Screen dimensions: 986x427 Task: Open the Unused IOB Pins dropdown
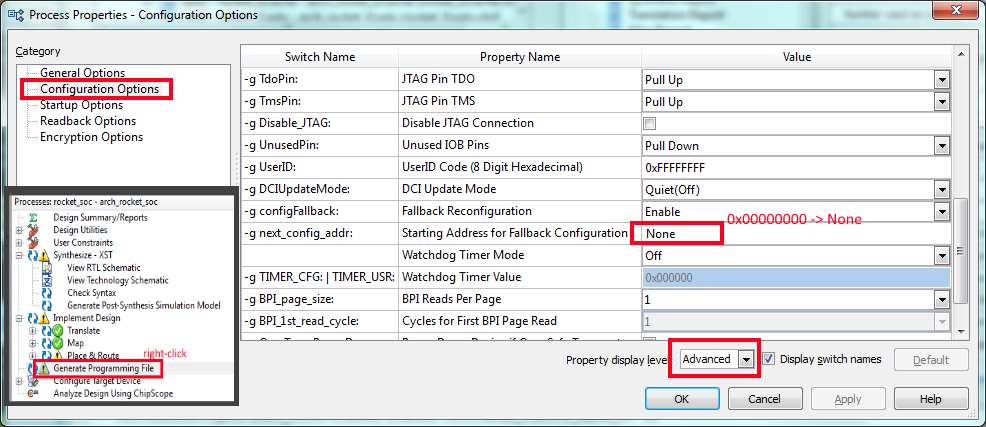(x=940, y=146)
